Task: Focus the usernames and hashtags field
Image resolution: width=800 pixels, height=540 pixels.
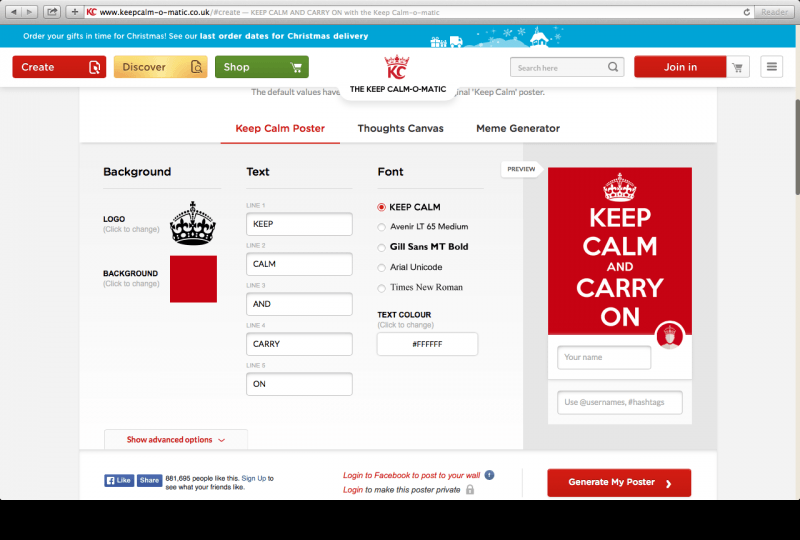Action: [x=620, y=402]
